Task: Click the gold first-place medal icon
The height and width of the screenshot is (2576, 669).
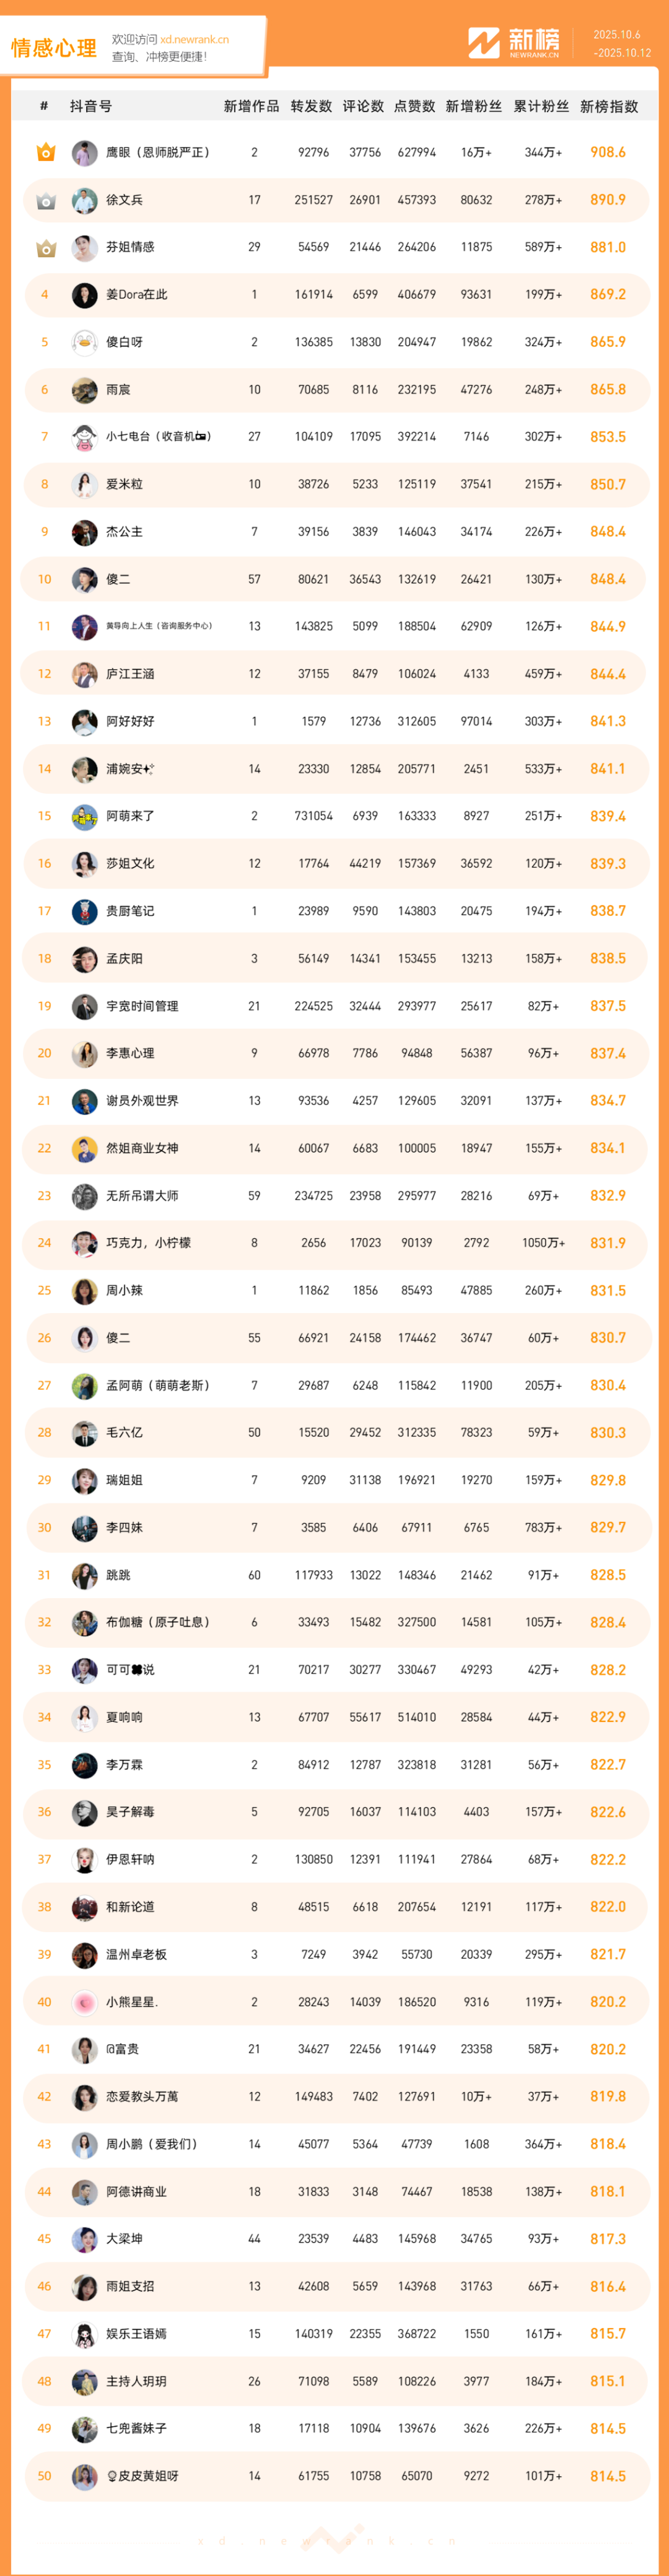Action: pyautogui.click(x=45, y=152)
